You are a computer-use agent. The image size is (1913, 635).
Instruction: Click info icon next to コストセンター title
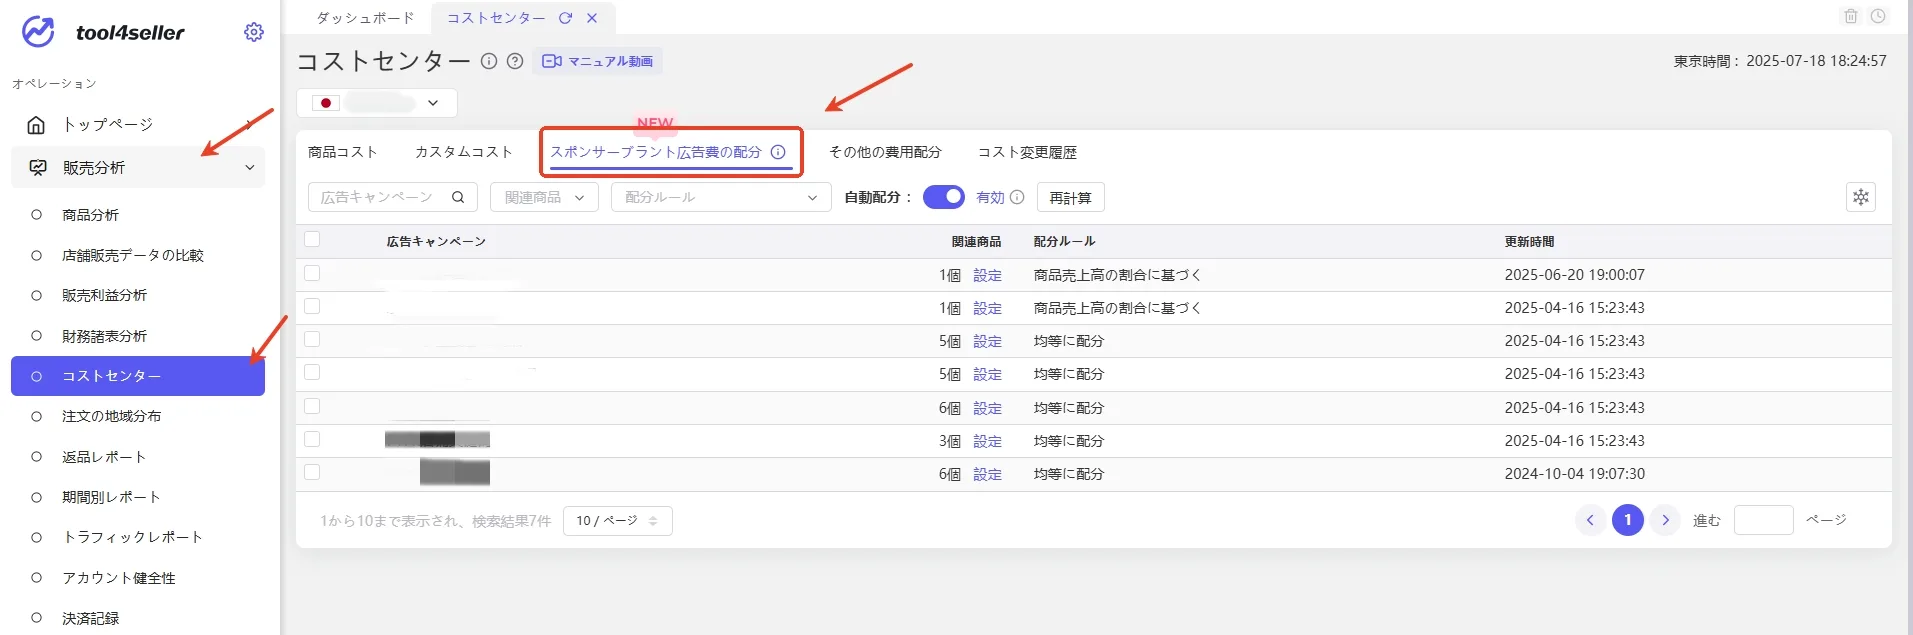489,61
